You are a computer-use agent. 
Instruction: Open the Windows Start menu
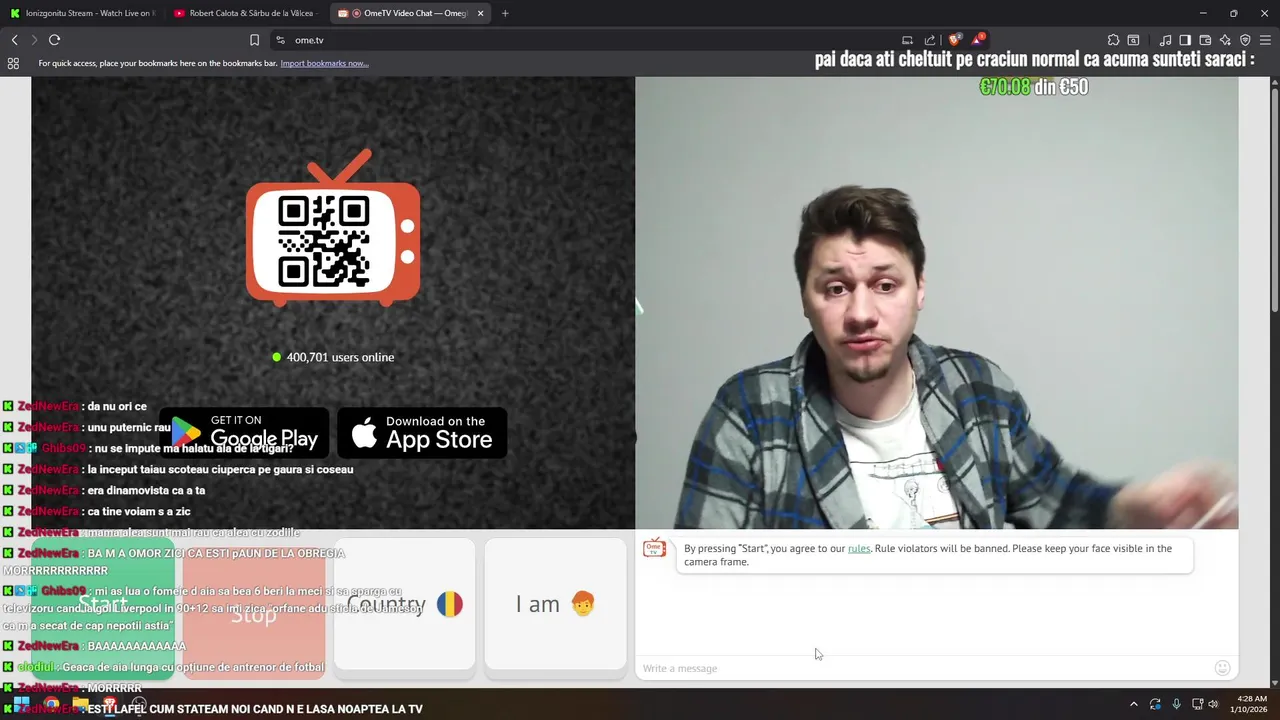click(21, 704)
